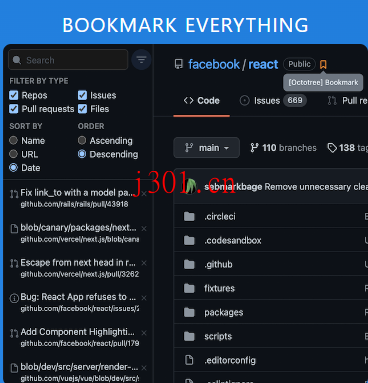Click the pull request icon on Fix link_to bookmark

tap(14, 194)
